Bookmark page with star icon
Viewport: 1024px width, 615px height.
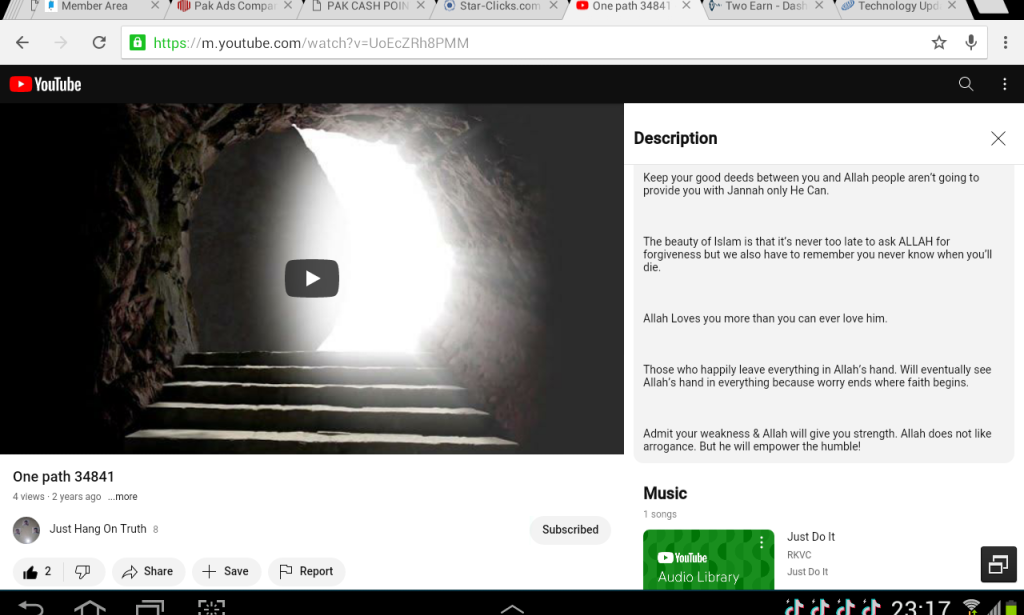click(938, 43)
